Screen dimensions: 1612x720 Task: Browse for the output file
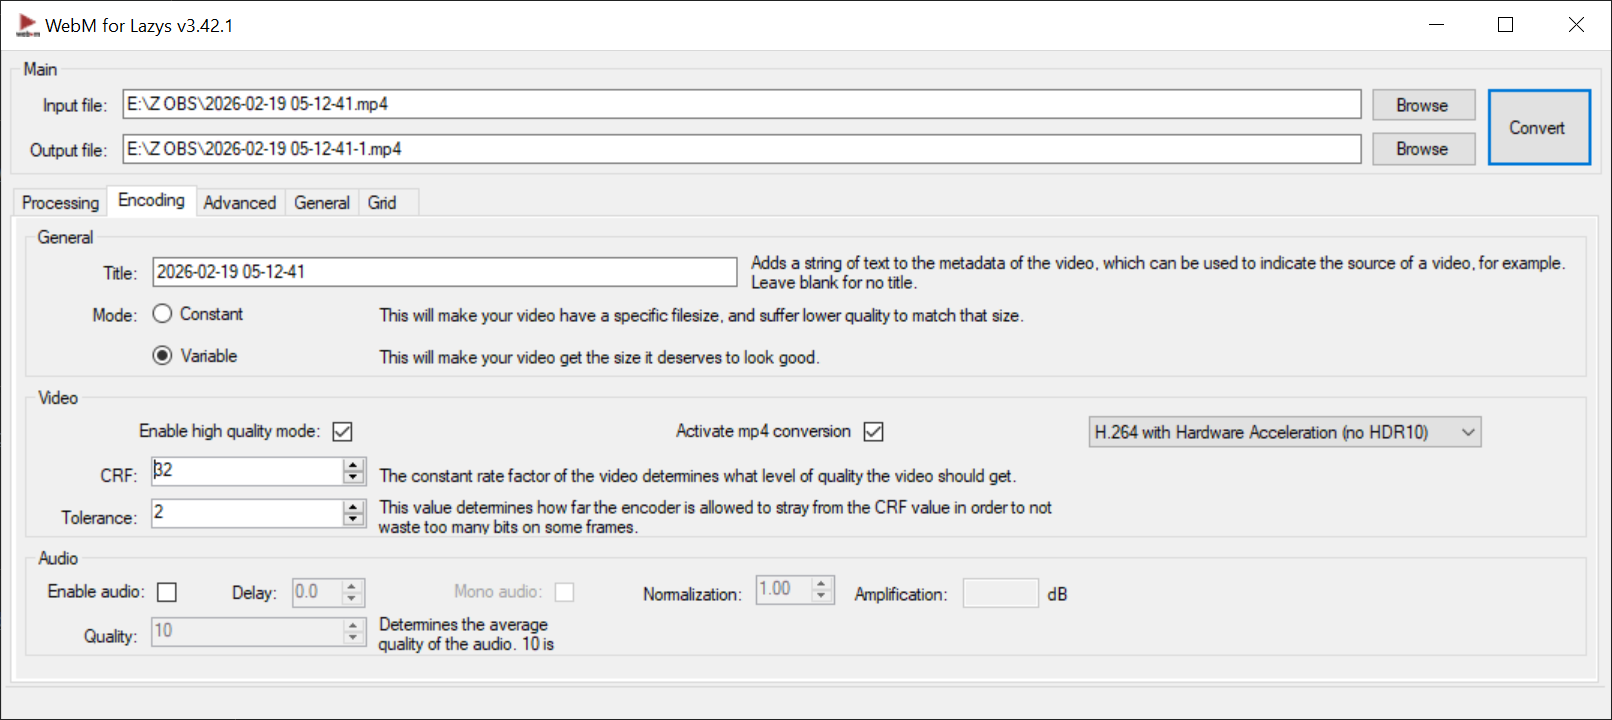(x=1423, y=149)
